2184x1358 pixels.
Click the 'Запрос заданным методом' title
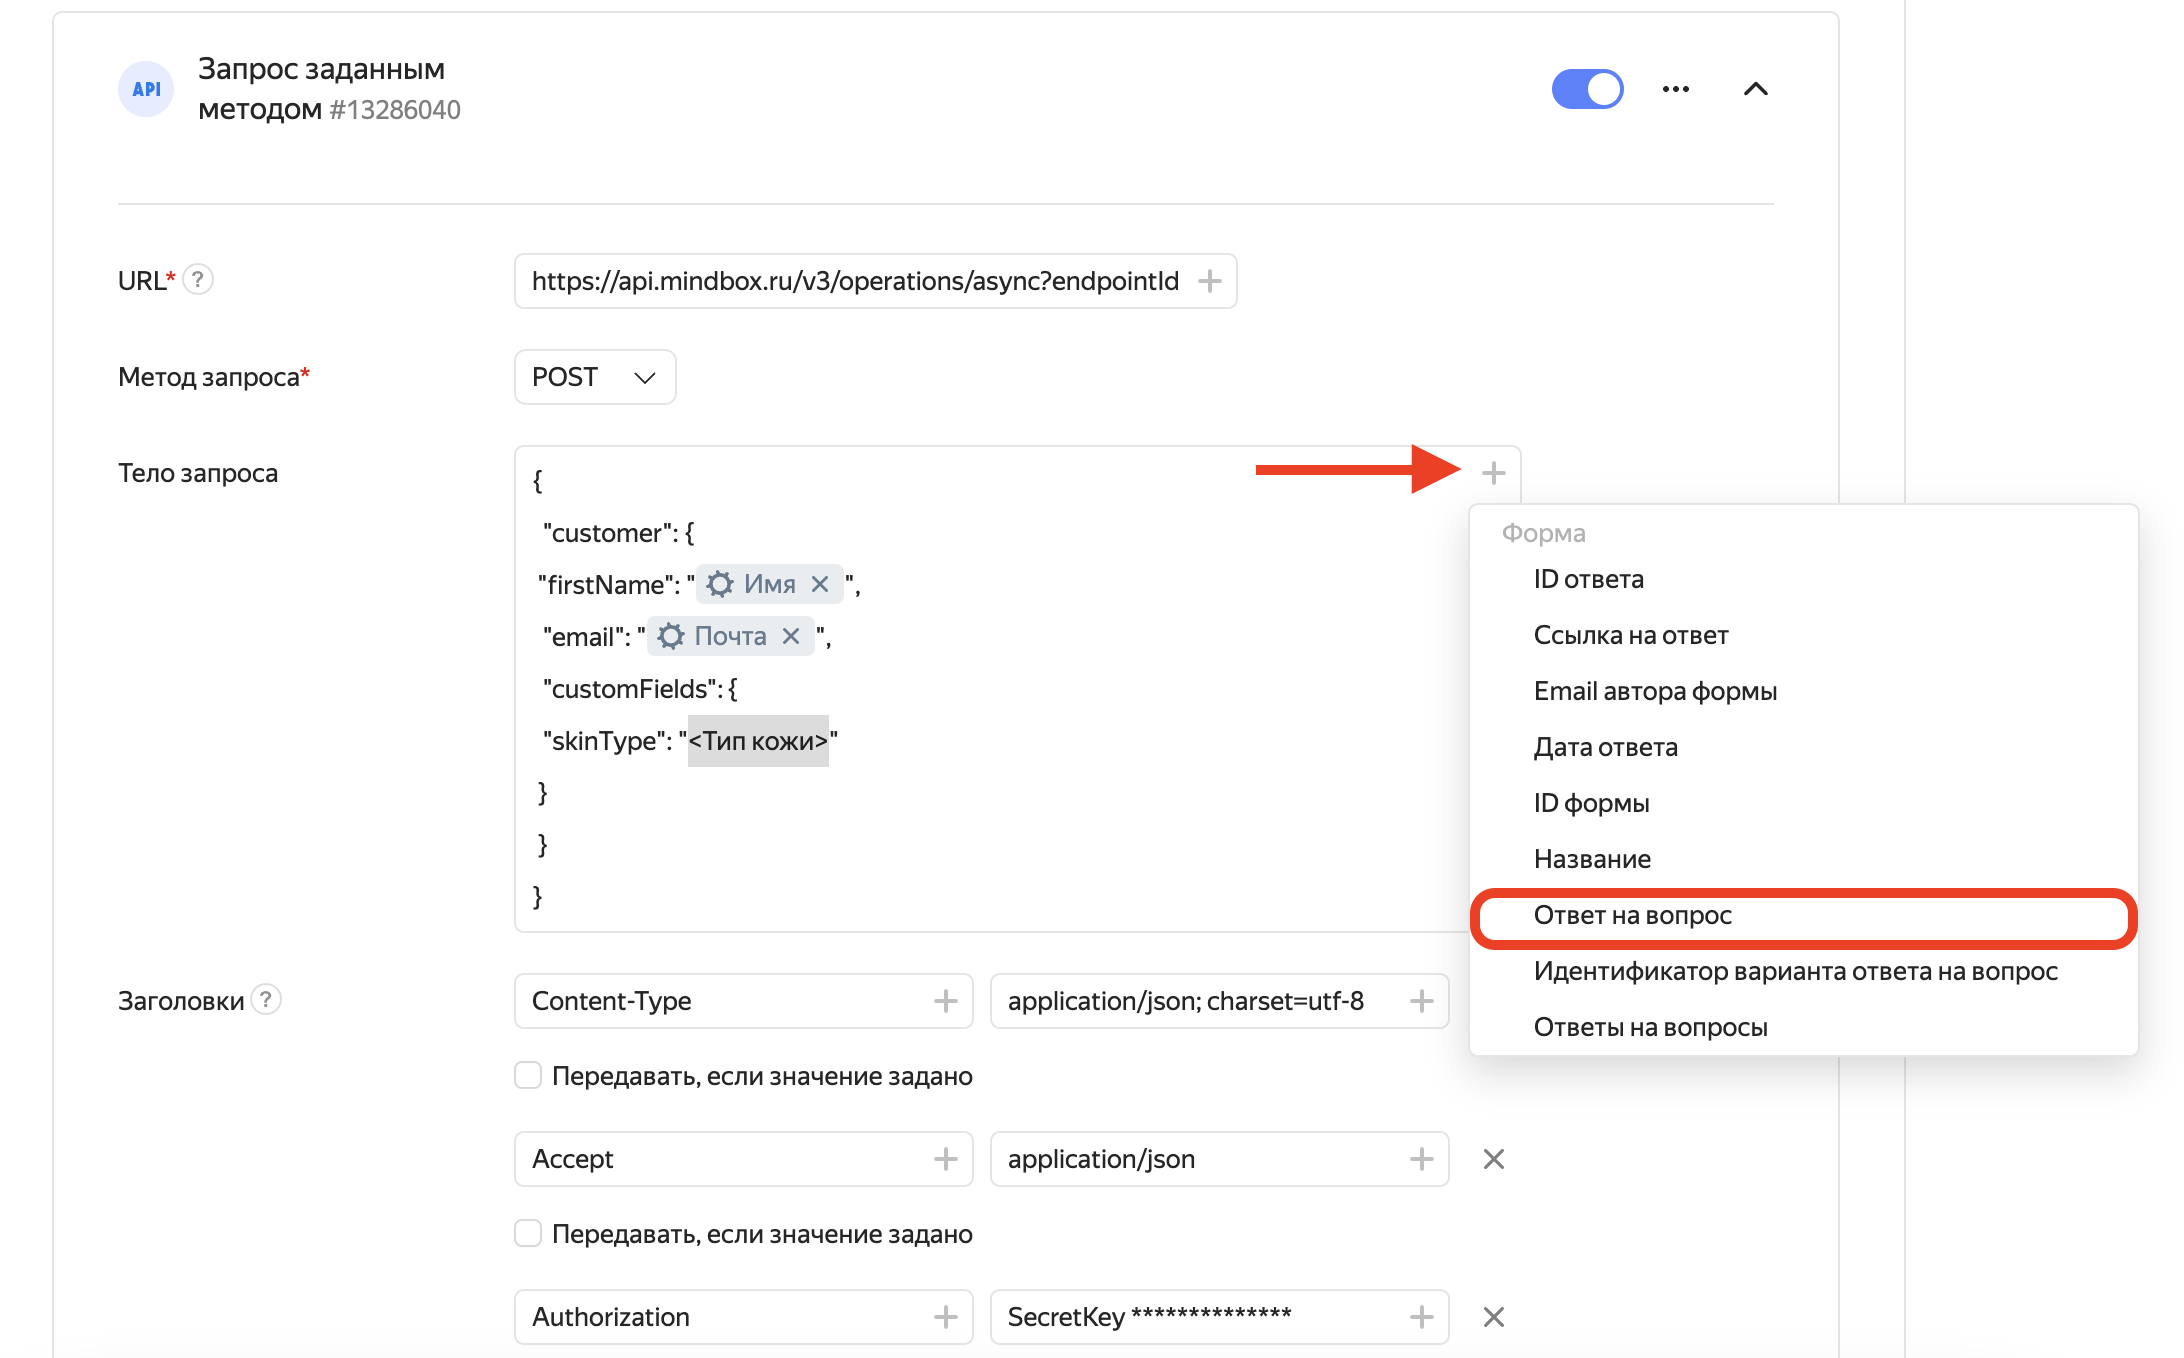(321, 88)
